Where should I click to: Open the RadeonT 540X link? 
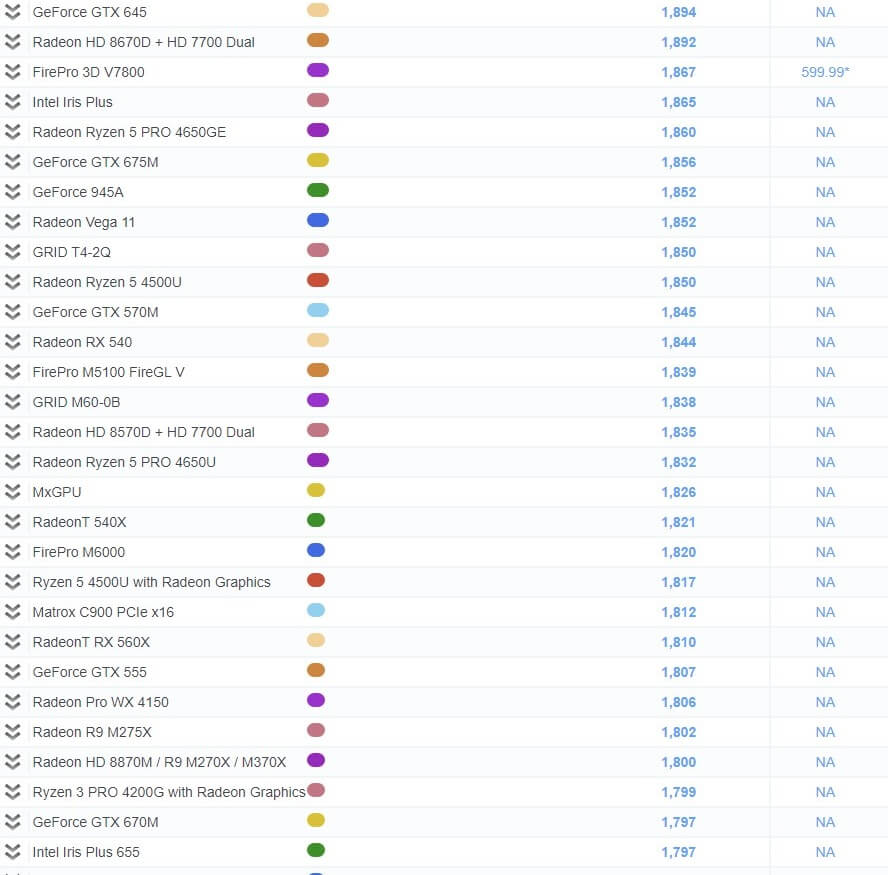pos(79,522)
